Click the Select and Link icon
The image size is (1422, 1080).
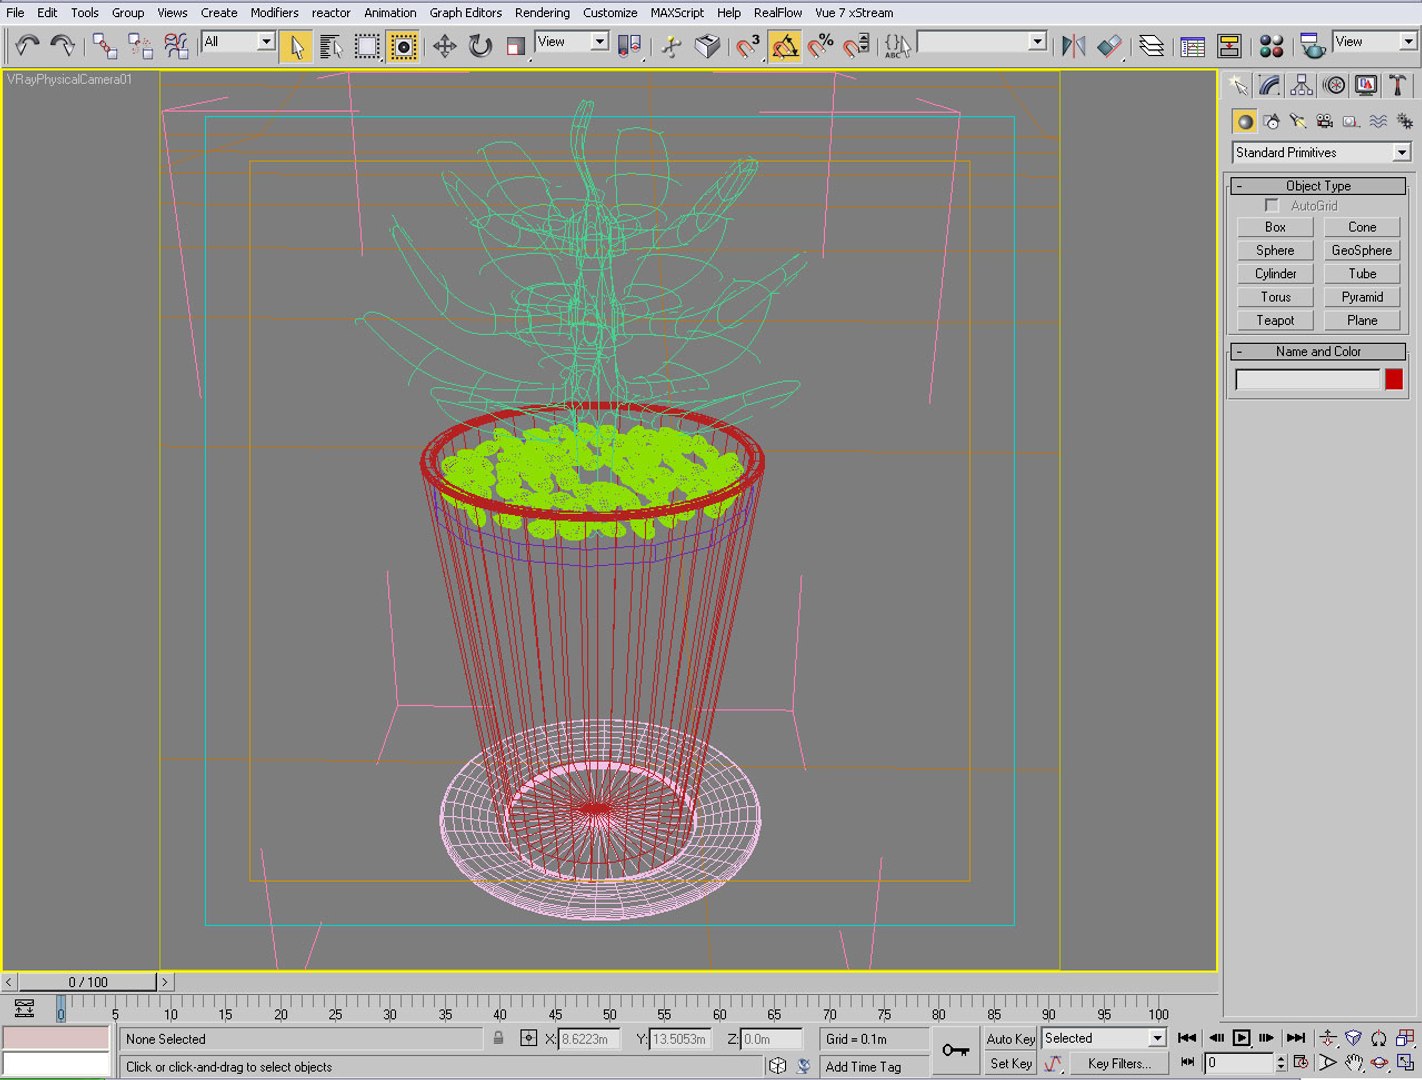point(104,46)
